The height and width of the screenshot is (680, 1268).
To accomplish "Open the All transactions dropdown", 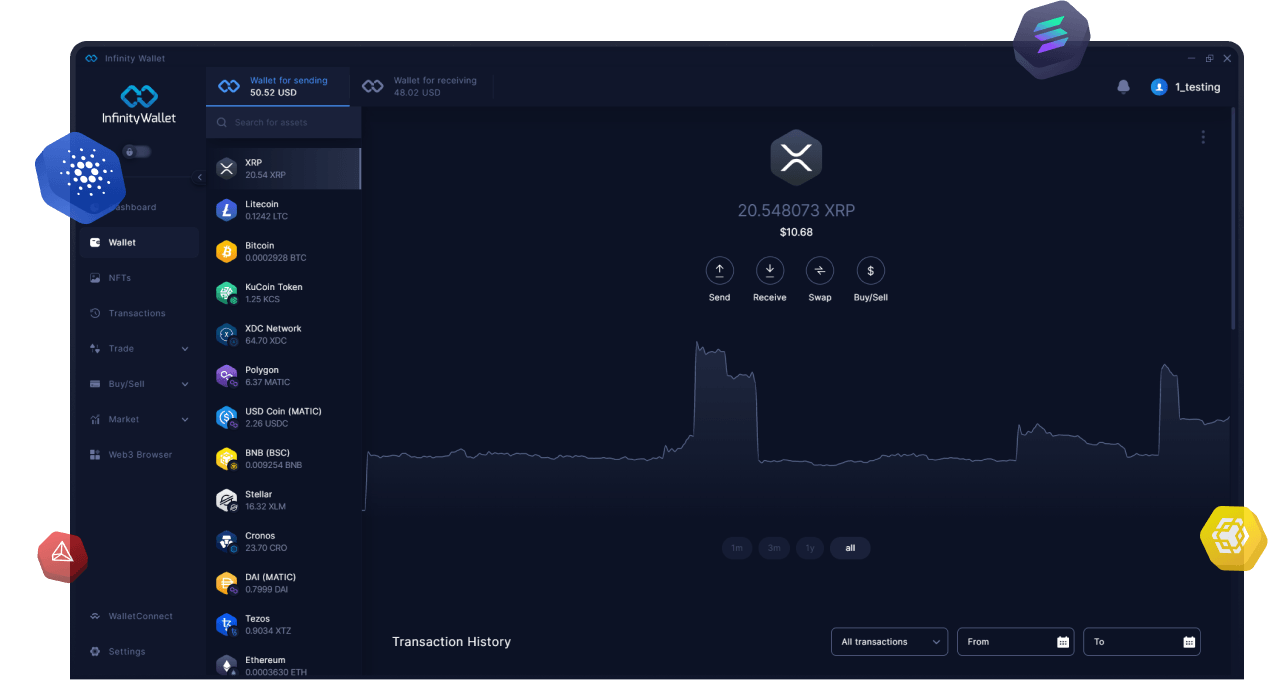I will click(x=889, y=642).
